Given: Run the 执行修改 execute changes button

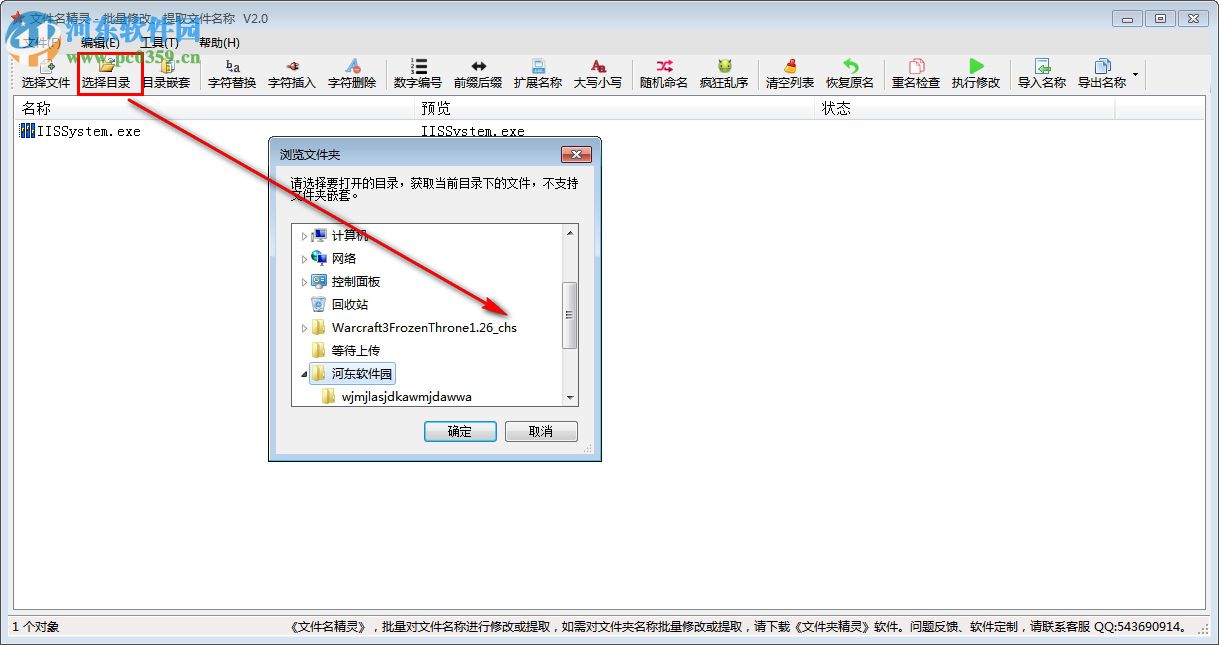Looking at the screenshot, I should click(x=976, y=74).
